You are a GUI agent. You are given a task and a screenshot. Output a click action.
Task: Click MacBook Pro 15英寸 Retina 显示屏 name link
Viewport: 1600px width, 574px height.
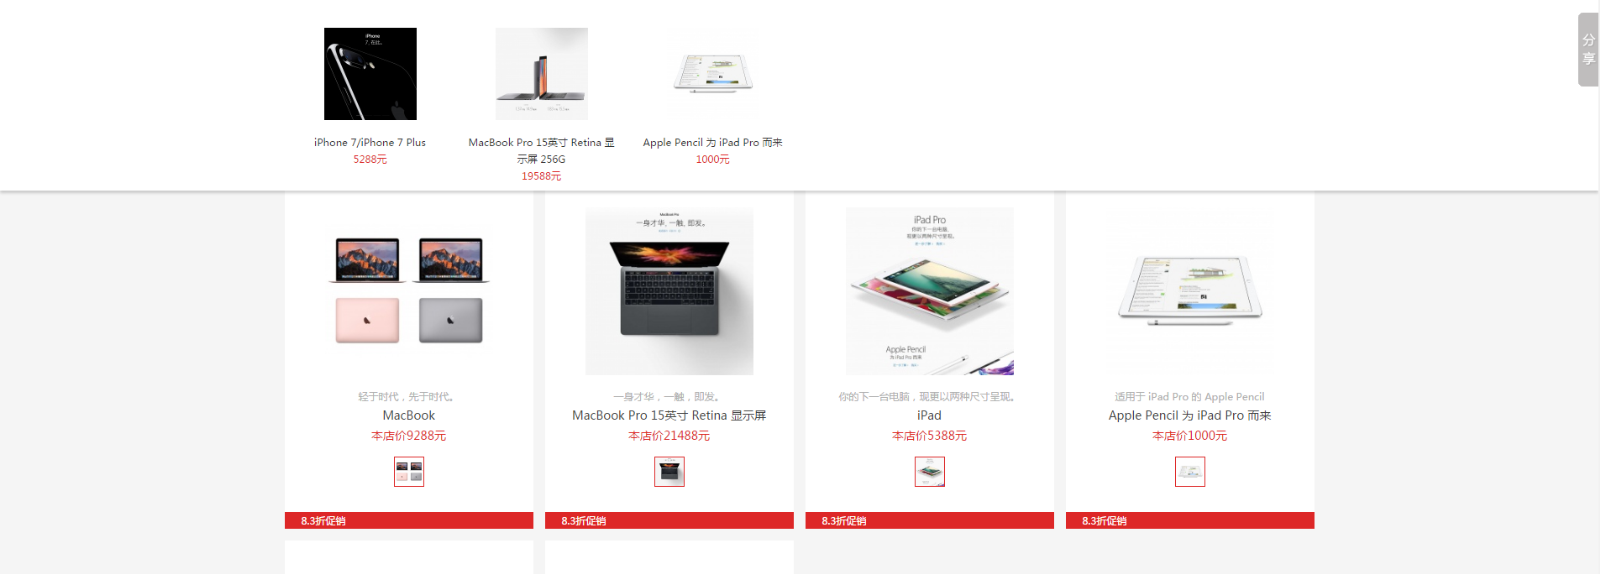click(x=669, y=415)
